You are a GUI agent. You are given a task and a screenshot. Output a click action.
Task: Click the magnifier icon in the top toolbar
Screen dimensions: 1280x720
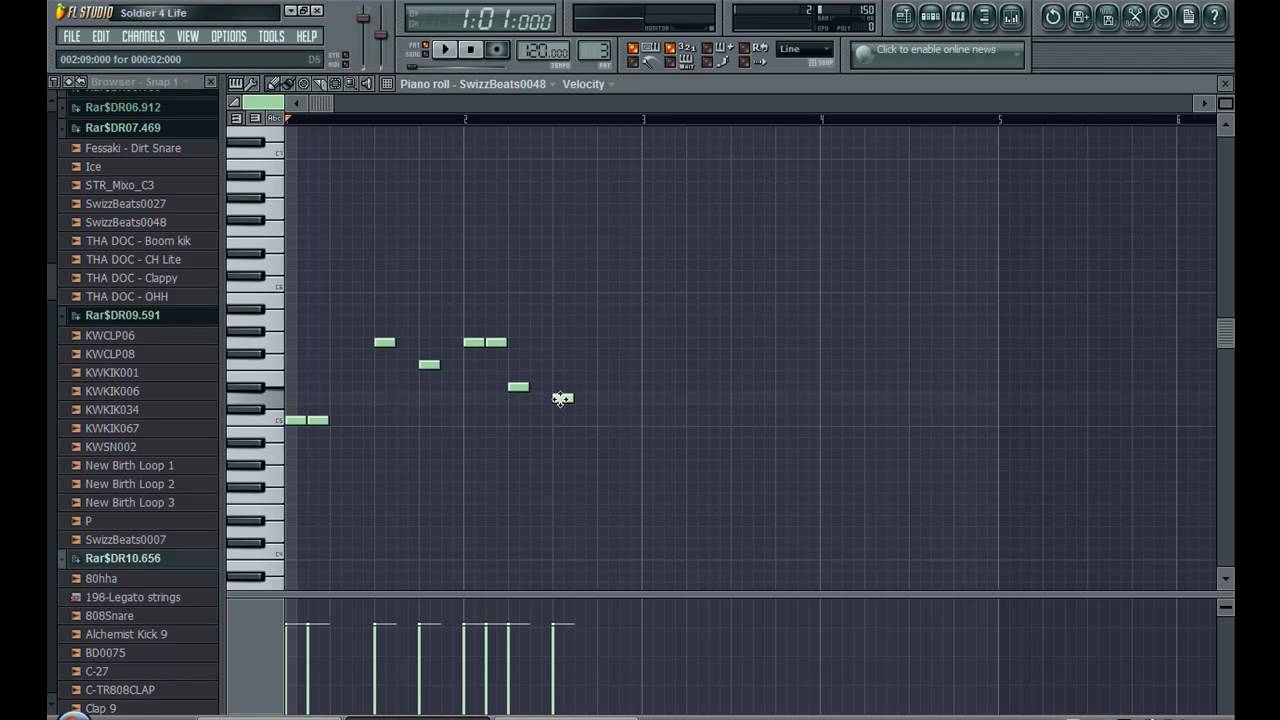point(1161,16)
